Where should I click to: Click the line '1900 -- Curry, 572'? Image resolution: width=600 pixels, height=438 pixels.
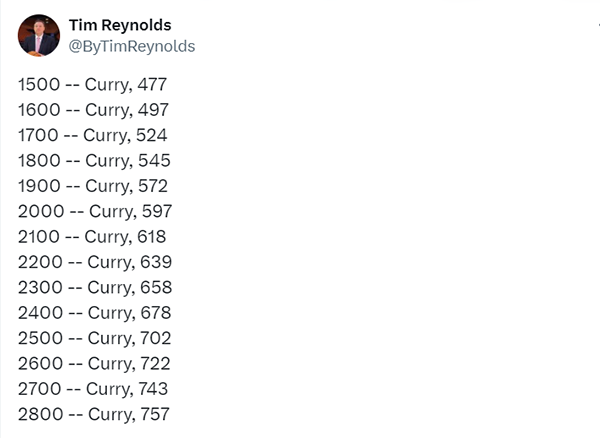point(93,186)
